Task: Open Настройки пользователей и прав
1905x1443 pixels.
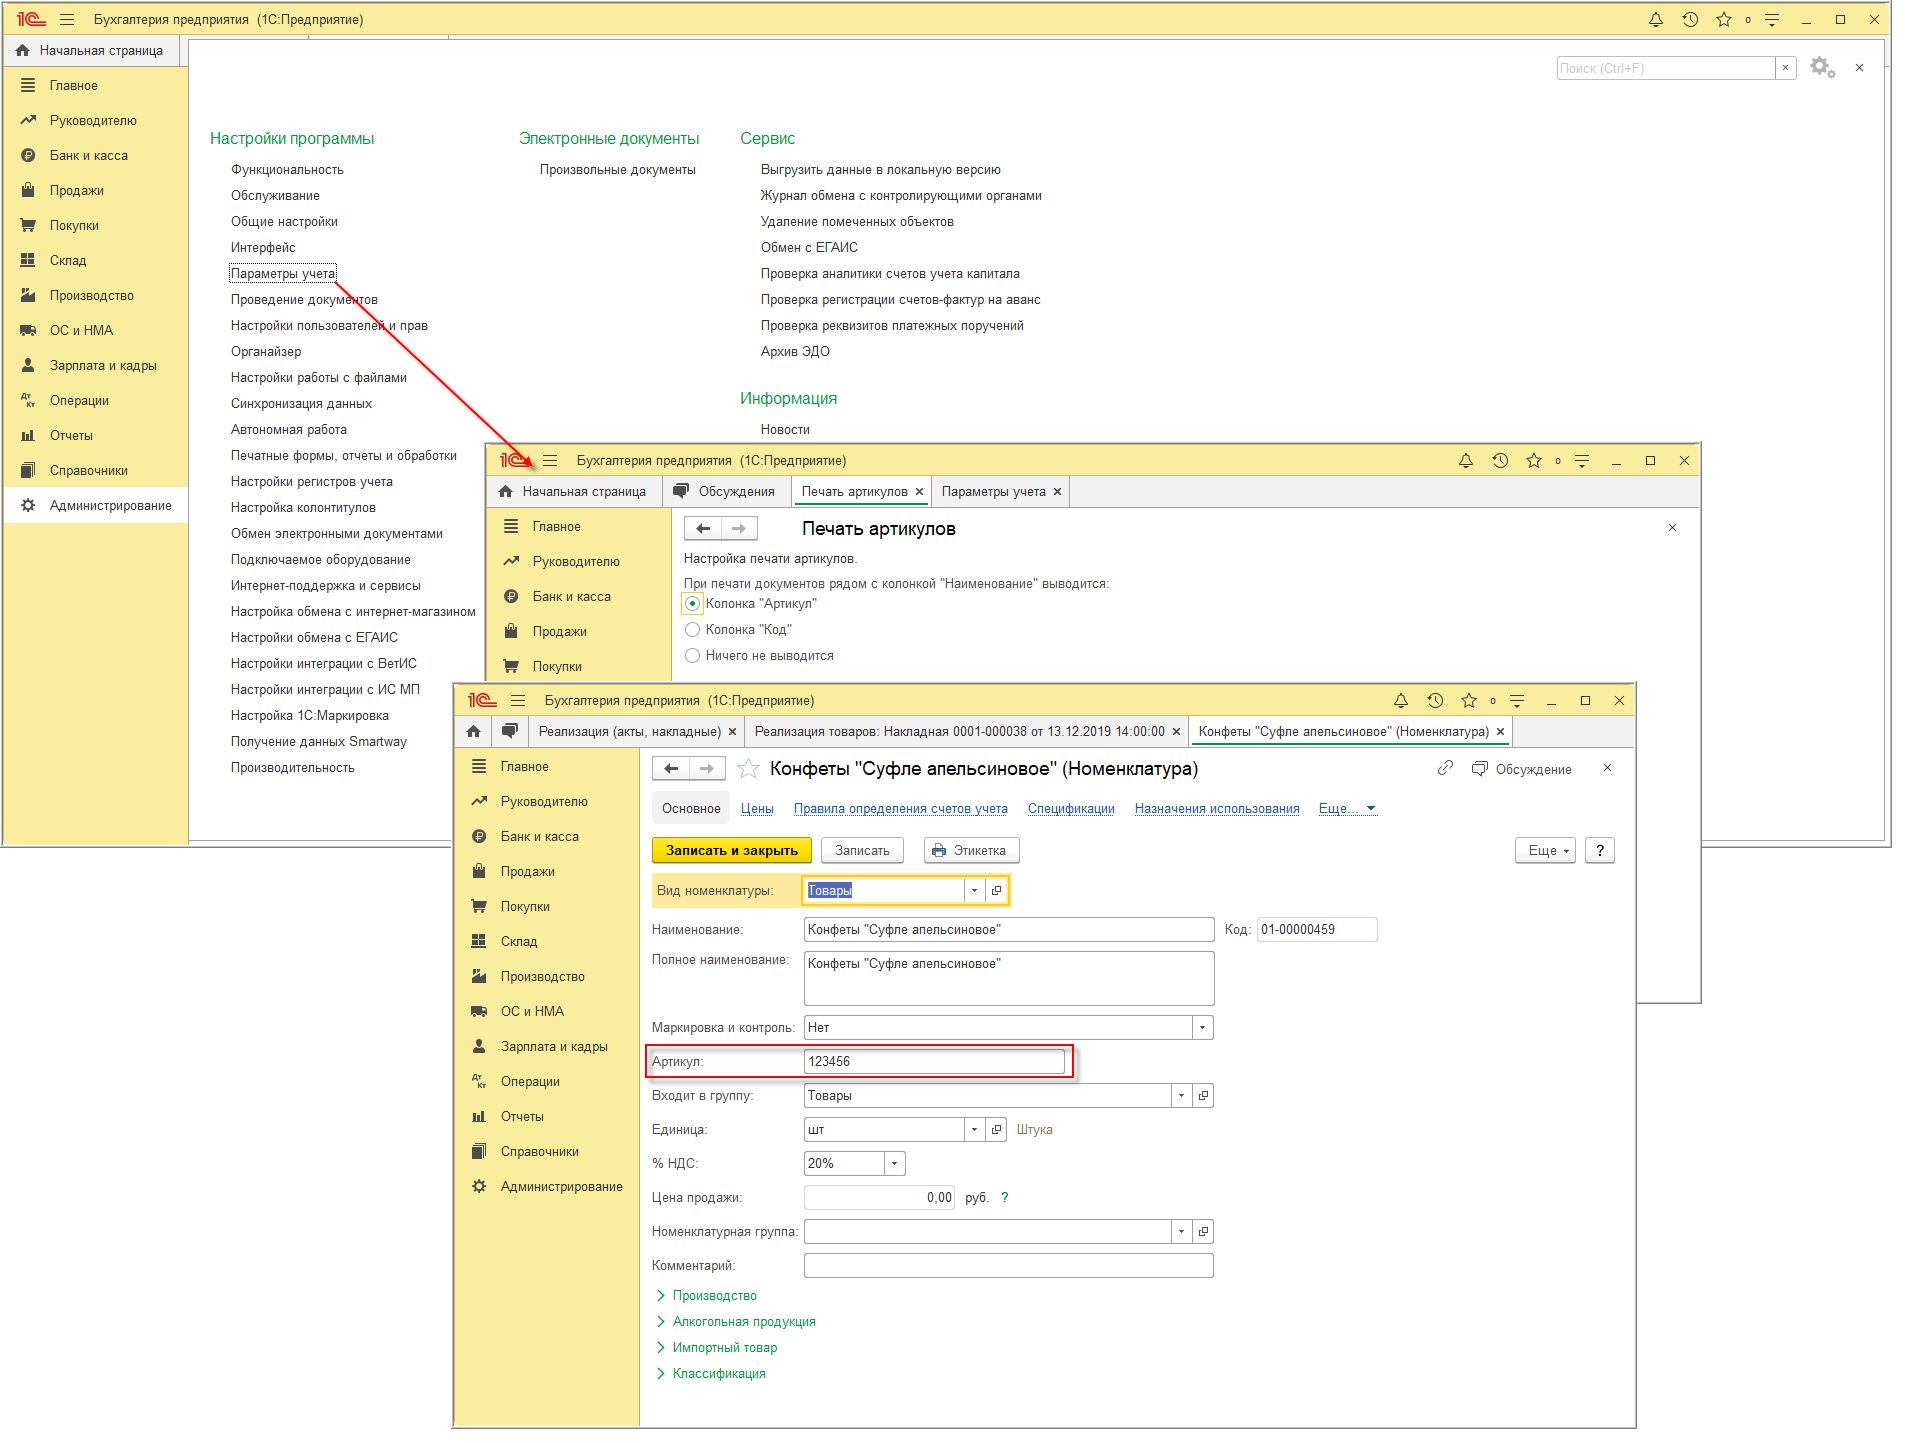Action: tap(329, 326)
